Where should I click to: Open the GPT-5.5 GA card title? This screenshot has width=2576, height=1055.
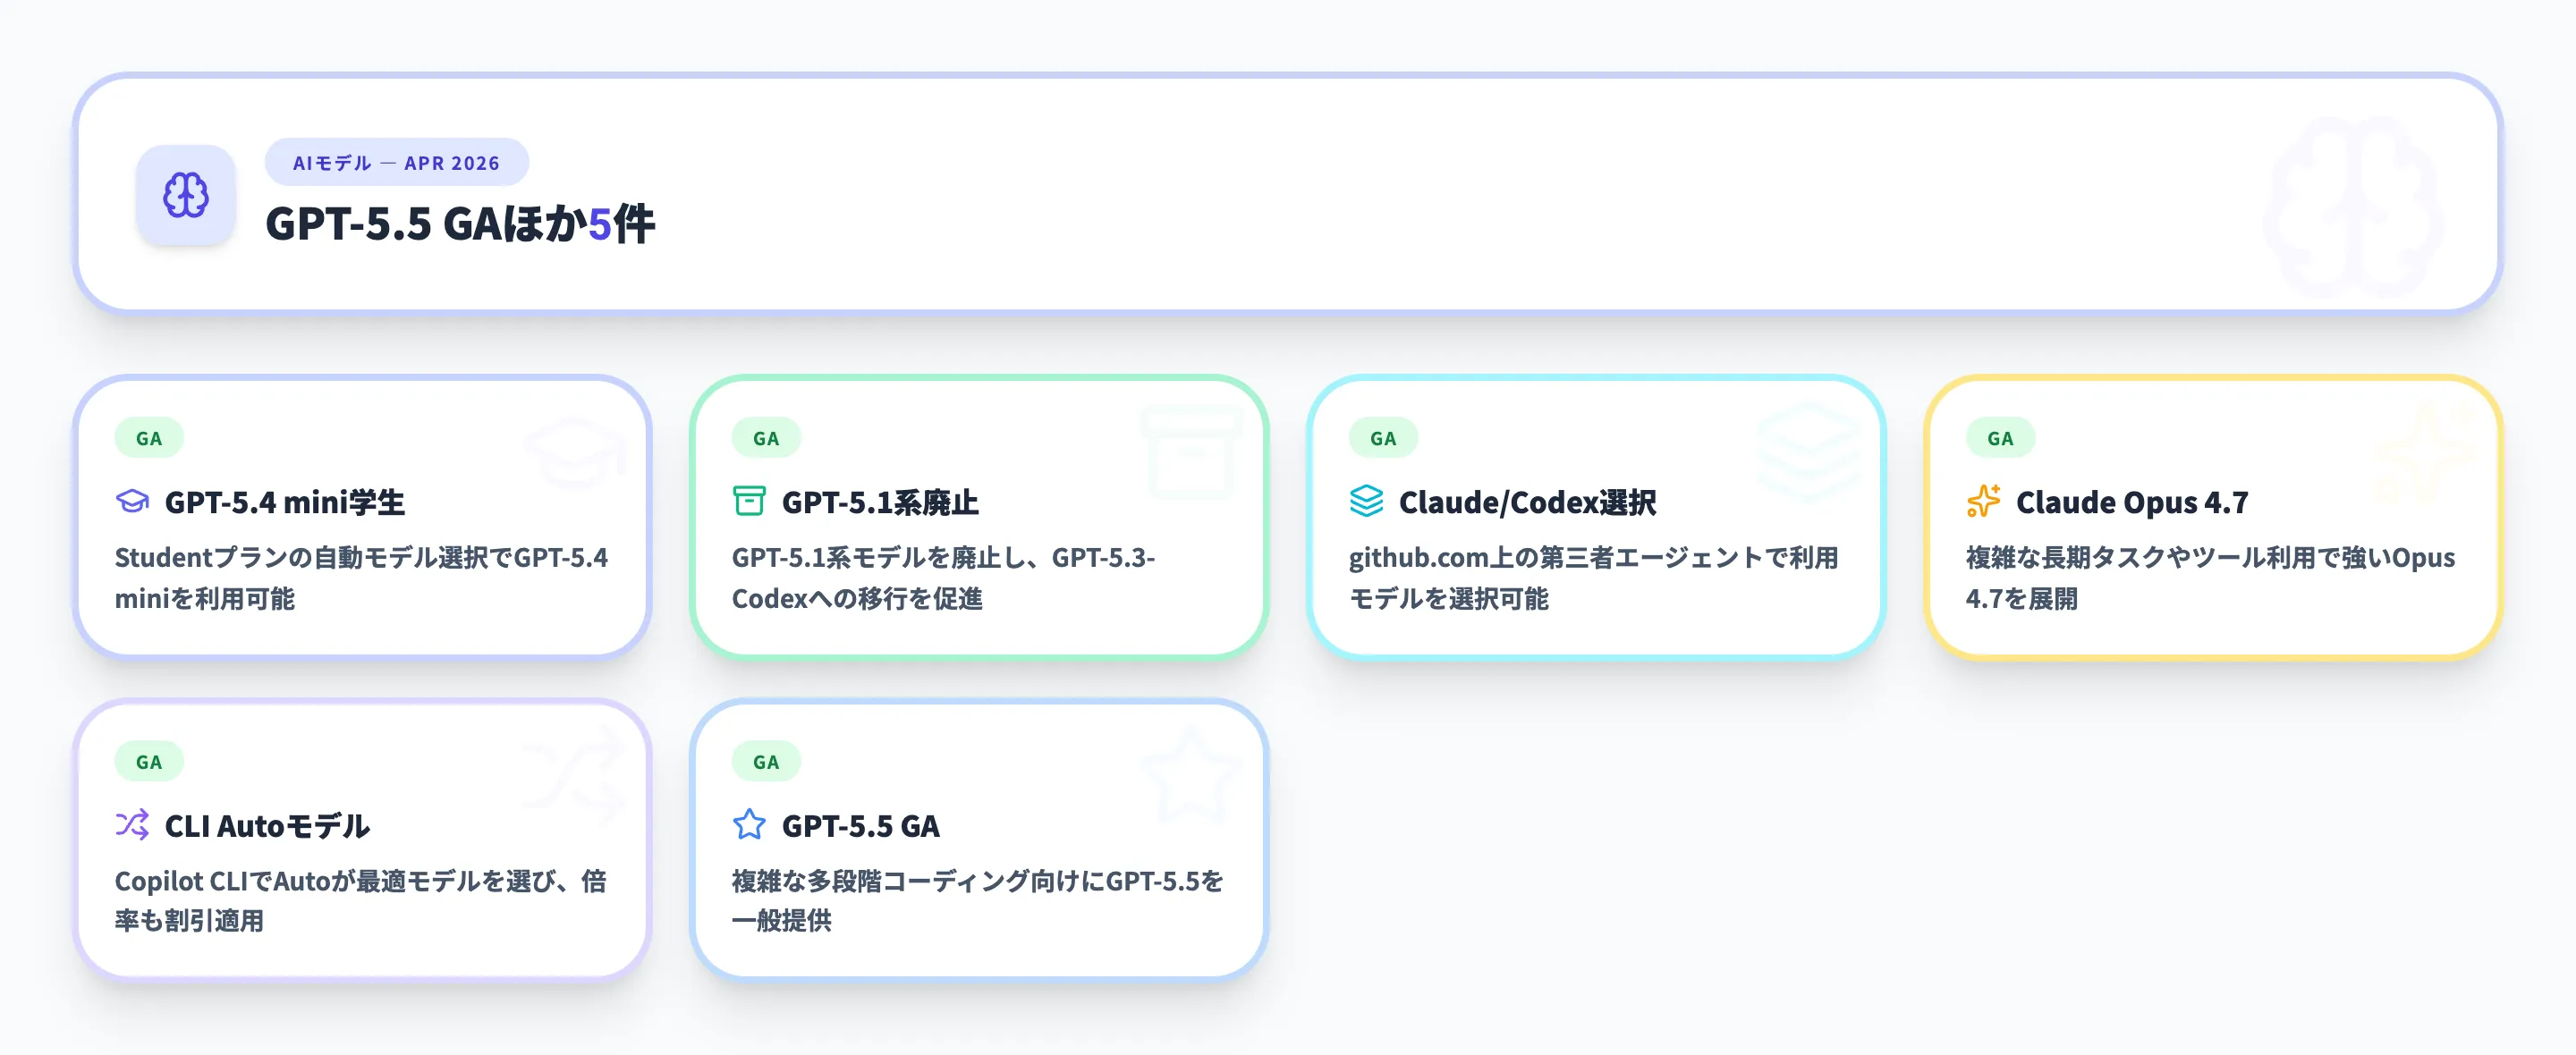pyautogui.click(x=861, y=826)
